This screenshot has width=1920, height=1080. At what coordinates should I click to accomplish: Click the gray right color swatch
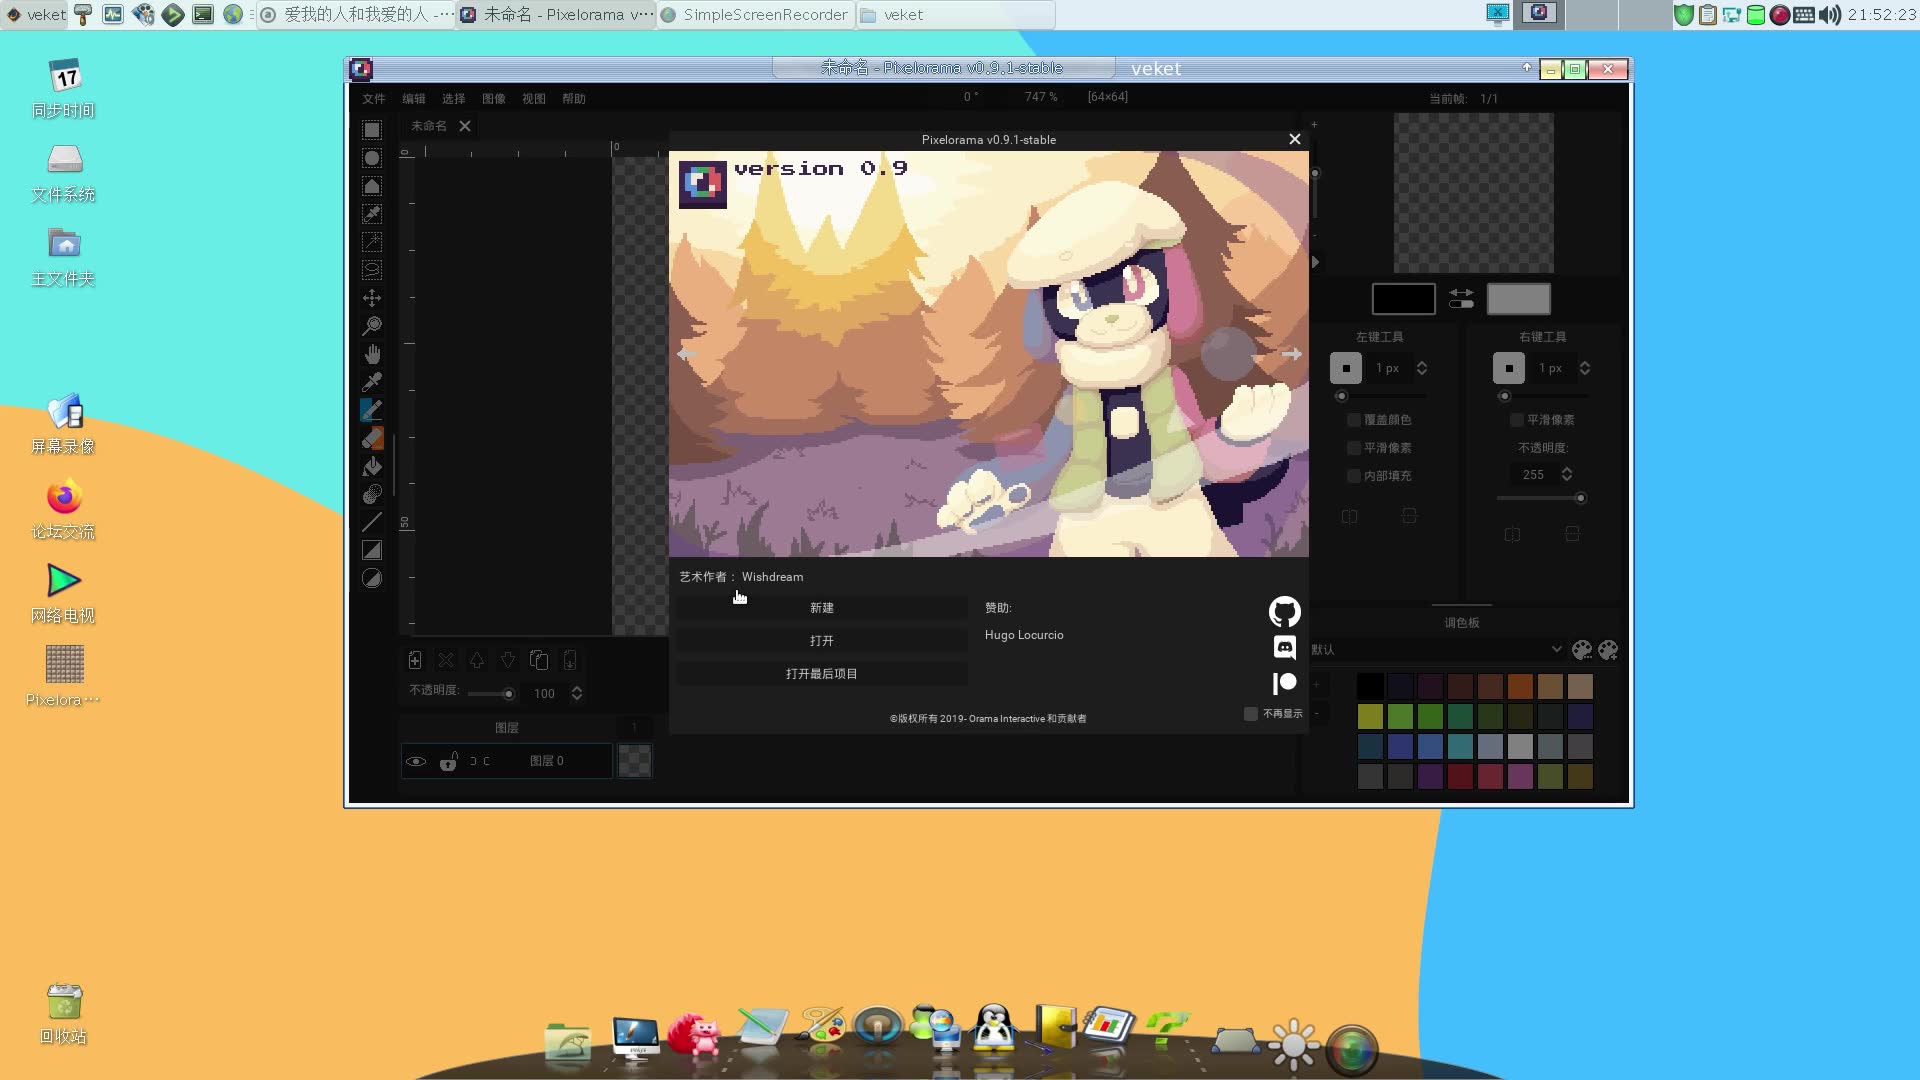point(1519,299)
